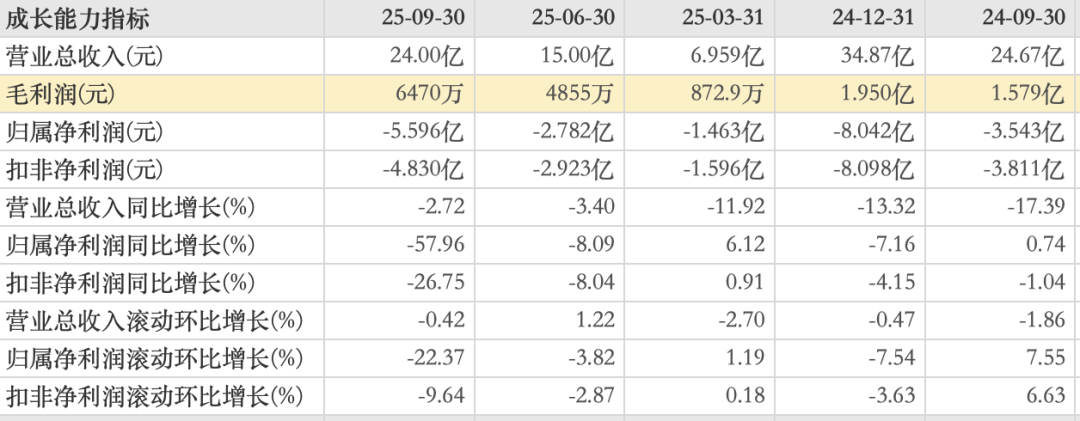Click the 营业总收入同比增长(%) row label
This screenshot has height=421, width=1080.
click(130, 208)
